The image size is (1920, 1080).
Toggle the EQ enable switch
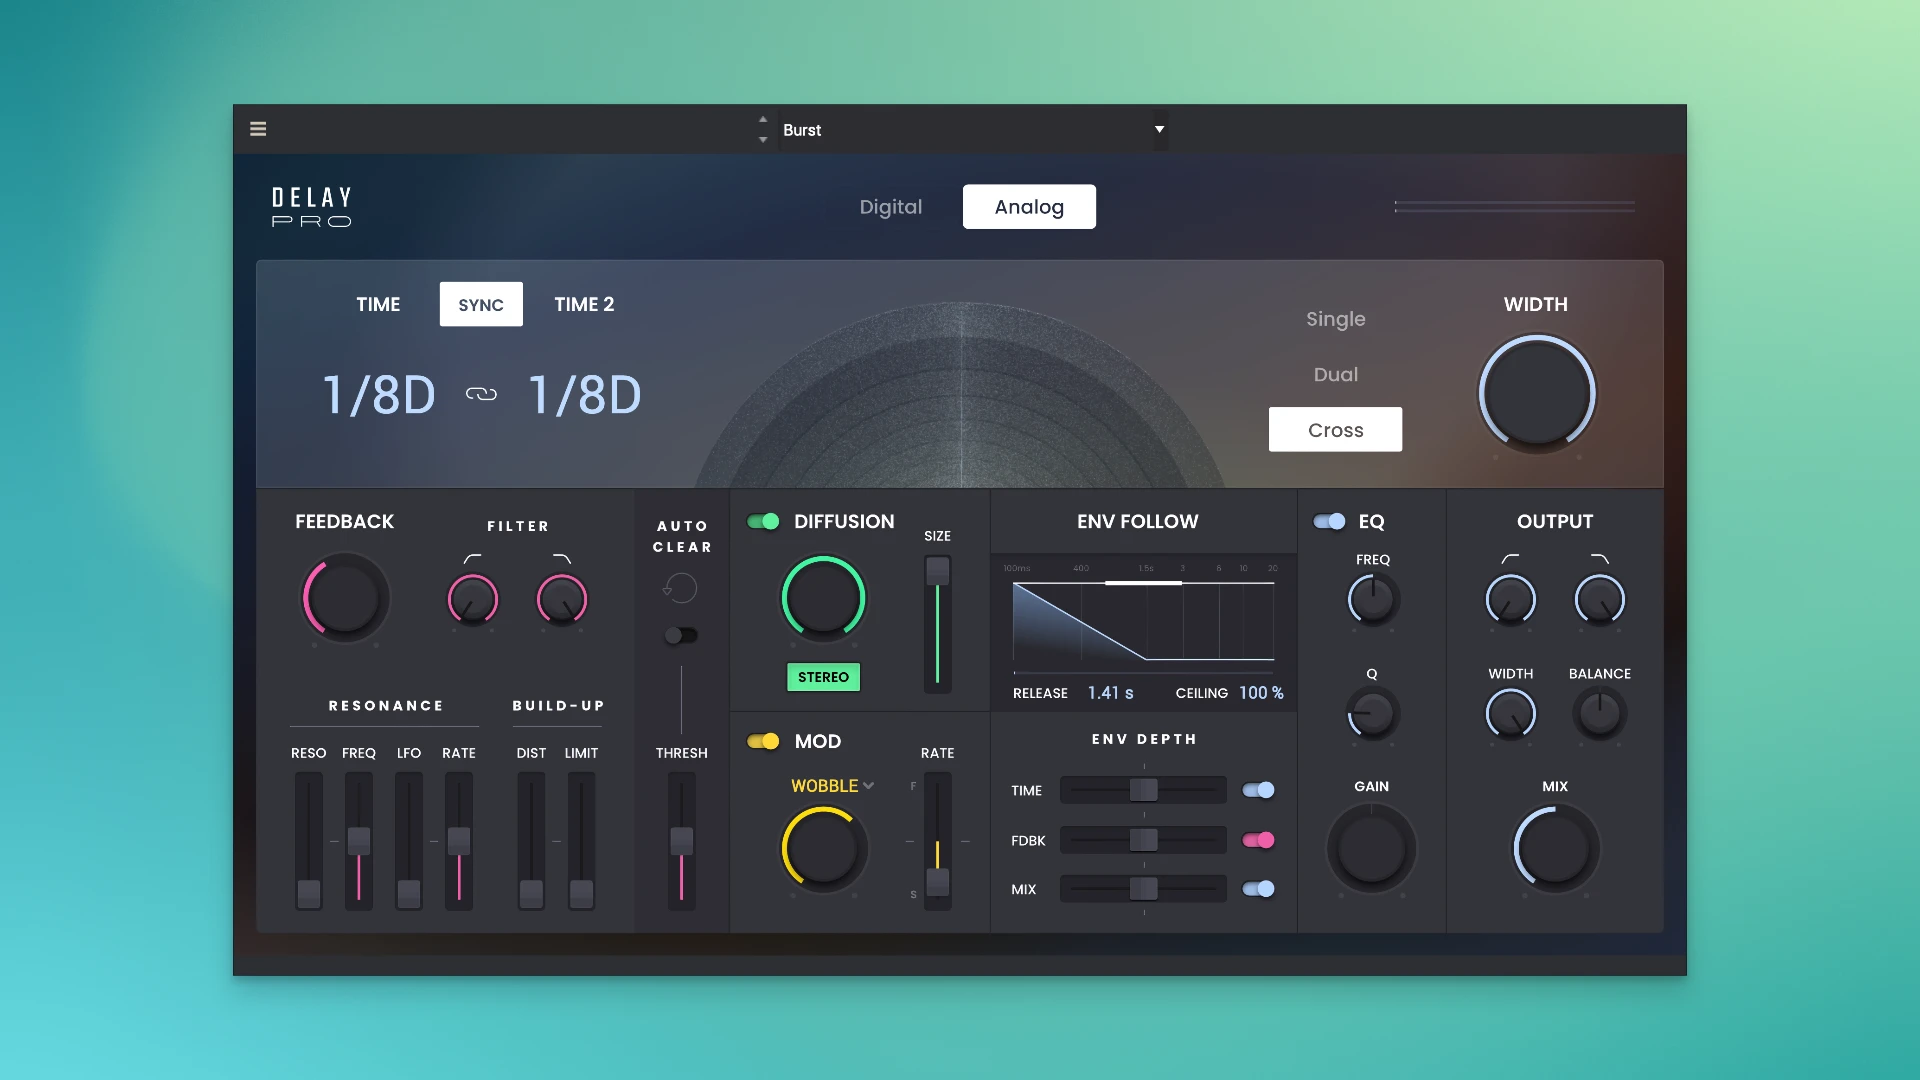coord(1331,521)
